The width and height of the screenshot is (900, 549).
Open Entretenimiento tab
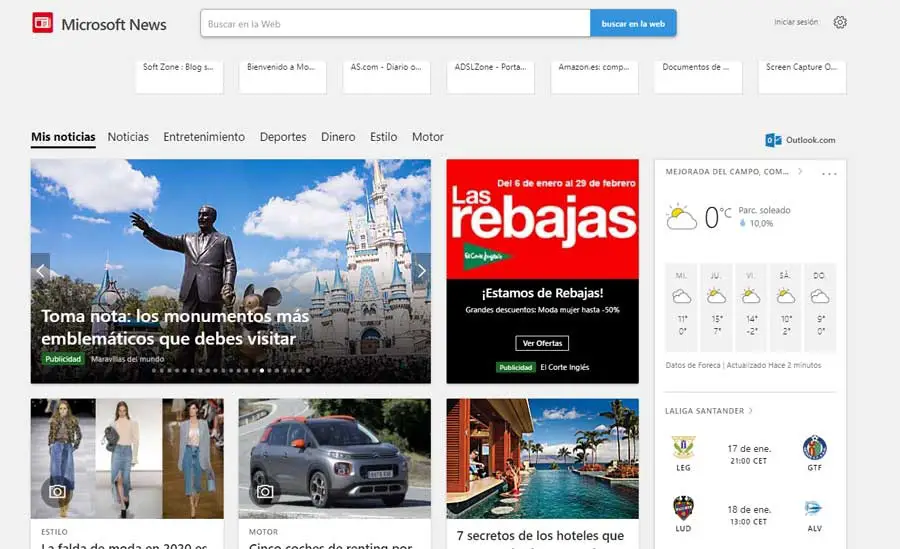pos(204,137)
